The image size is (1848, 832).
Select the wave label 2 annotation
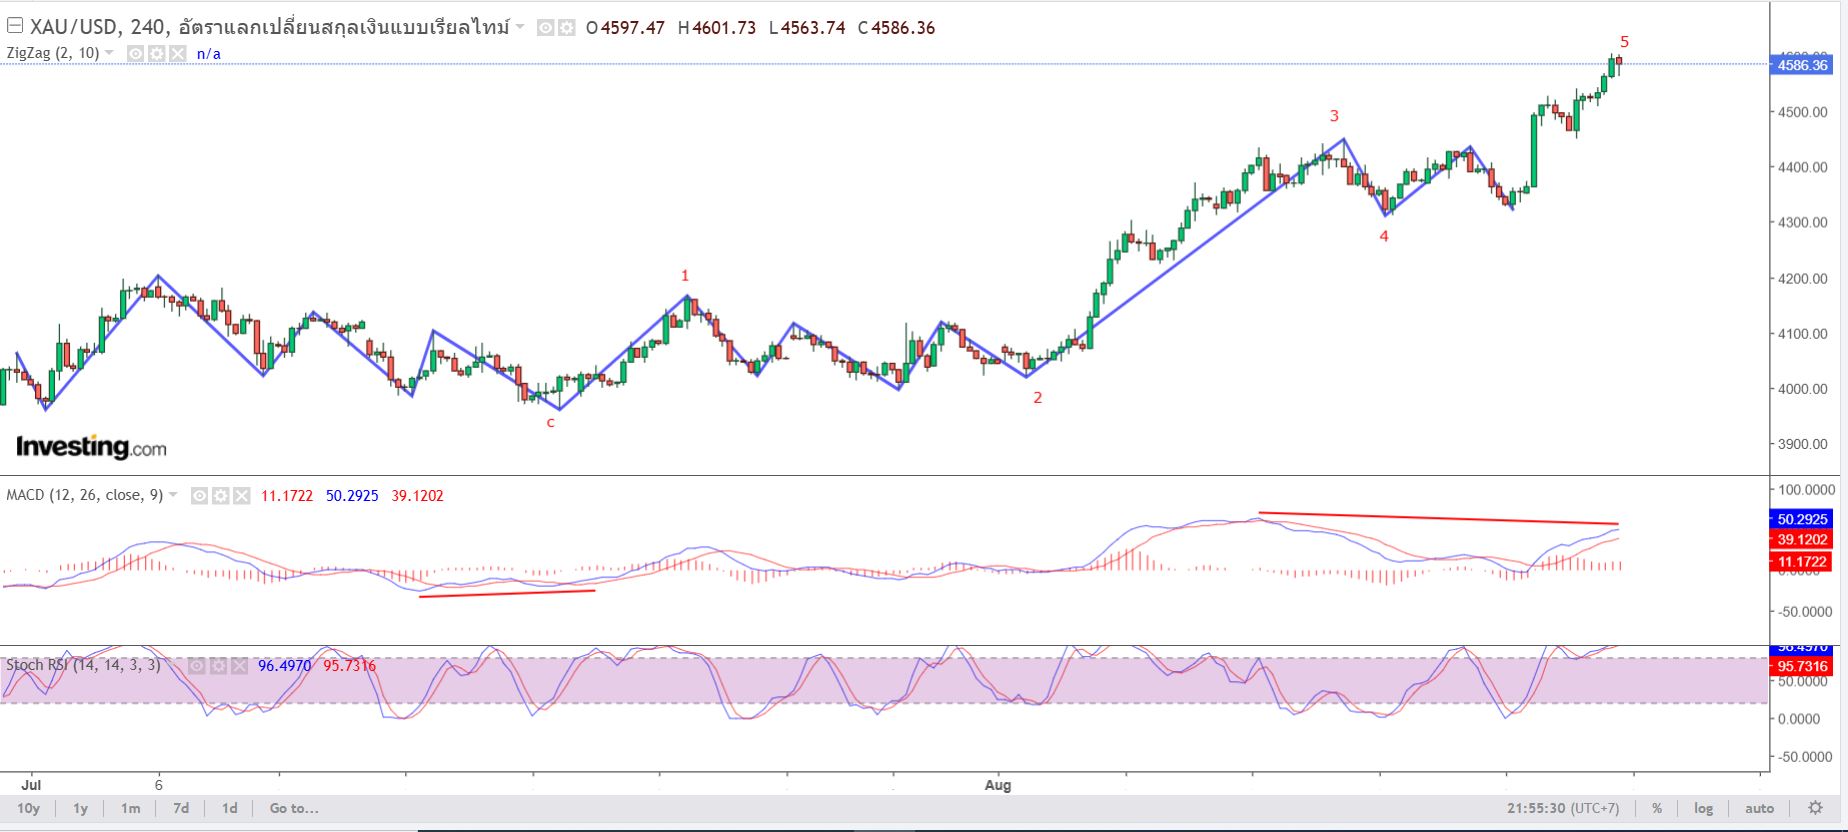[1038, 398]
